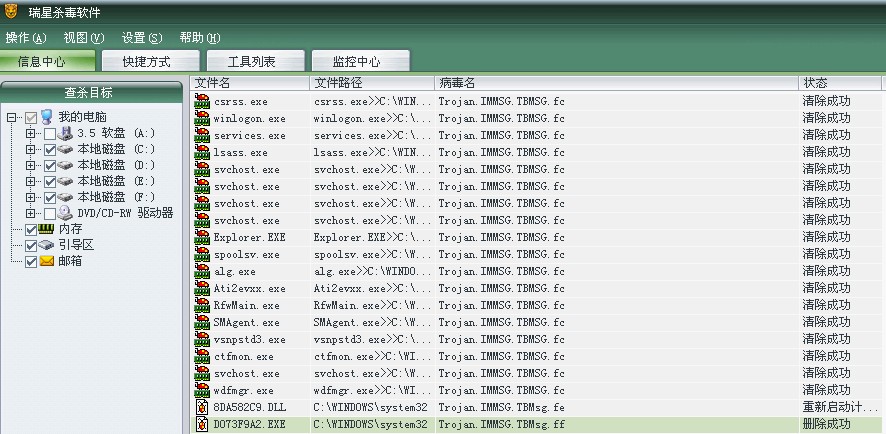Expand the 本地磁盘 (E:) node
The image size is (886, 434).
point(31,181)
